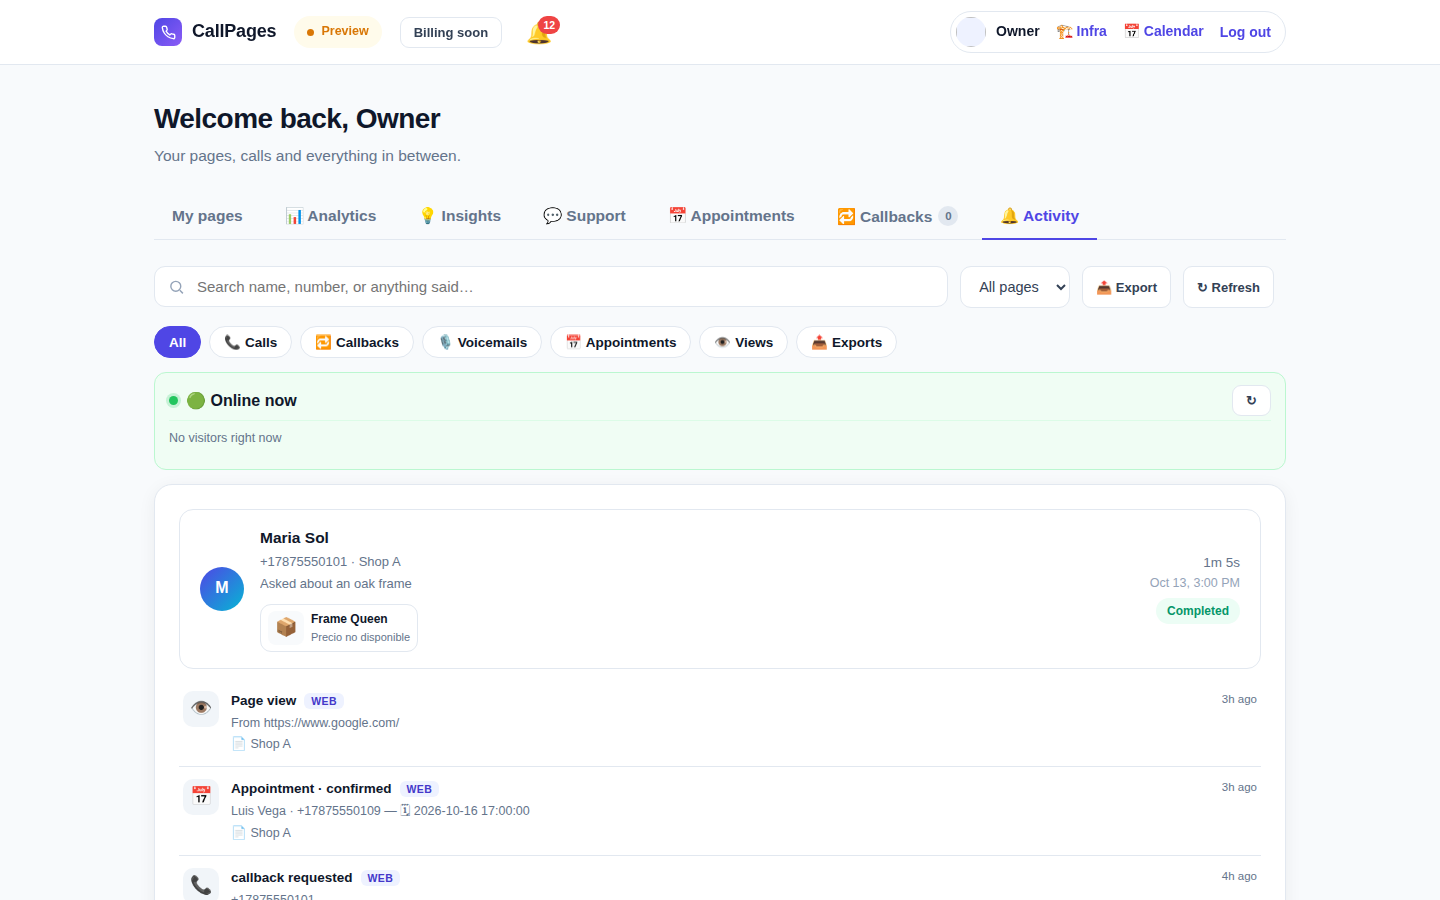Viewport: 1440px width, 900px height.
Task: Click the Page view eye icon
Action: [201, 708]
